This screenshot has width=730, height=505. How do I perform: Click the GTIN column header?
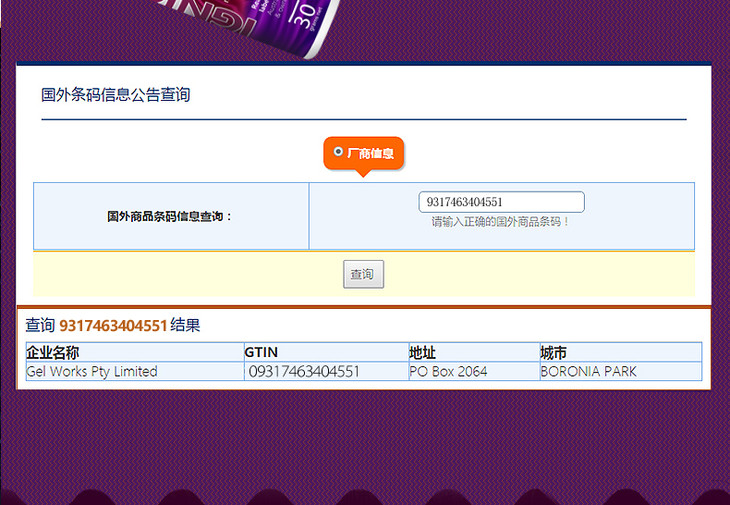coord(326,352)
